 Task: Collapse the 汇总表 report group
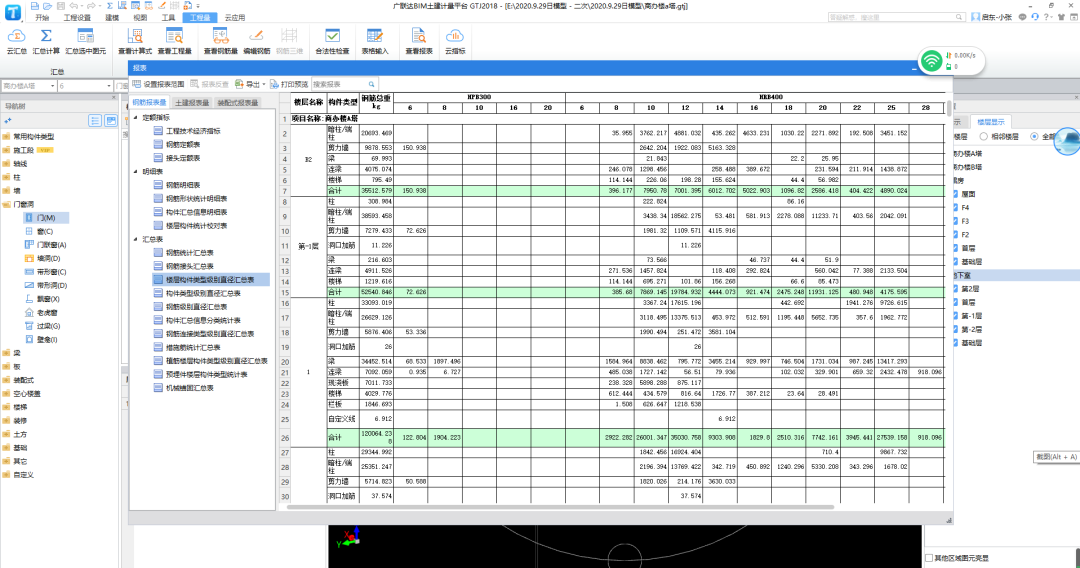[x=136, y=239]
